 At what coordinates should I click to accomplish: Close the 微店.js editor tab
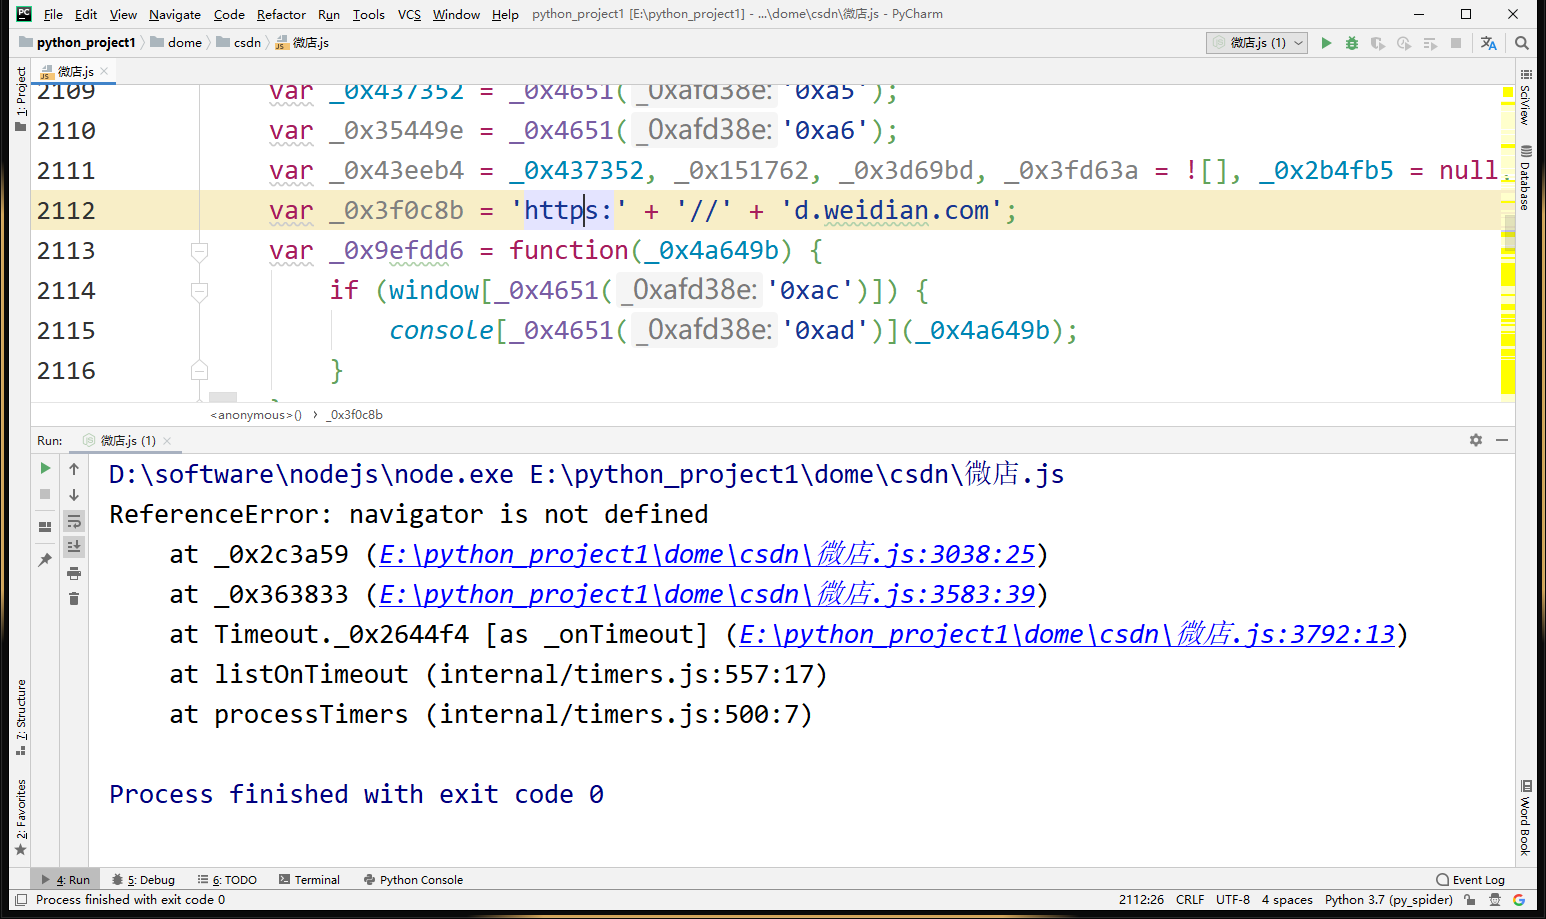[x=104, y=71]
